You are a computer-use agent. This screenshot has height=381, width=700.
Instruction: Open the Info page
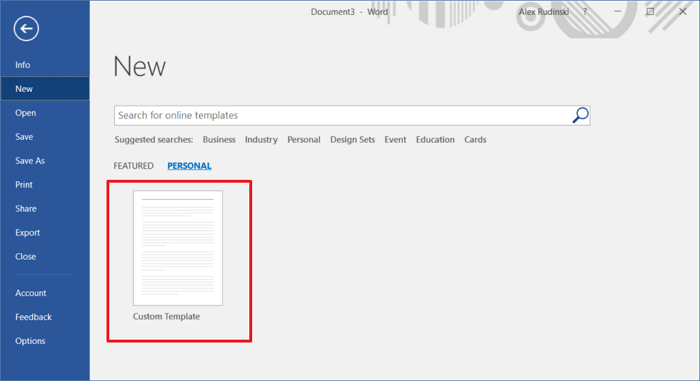pos(45,65)
